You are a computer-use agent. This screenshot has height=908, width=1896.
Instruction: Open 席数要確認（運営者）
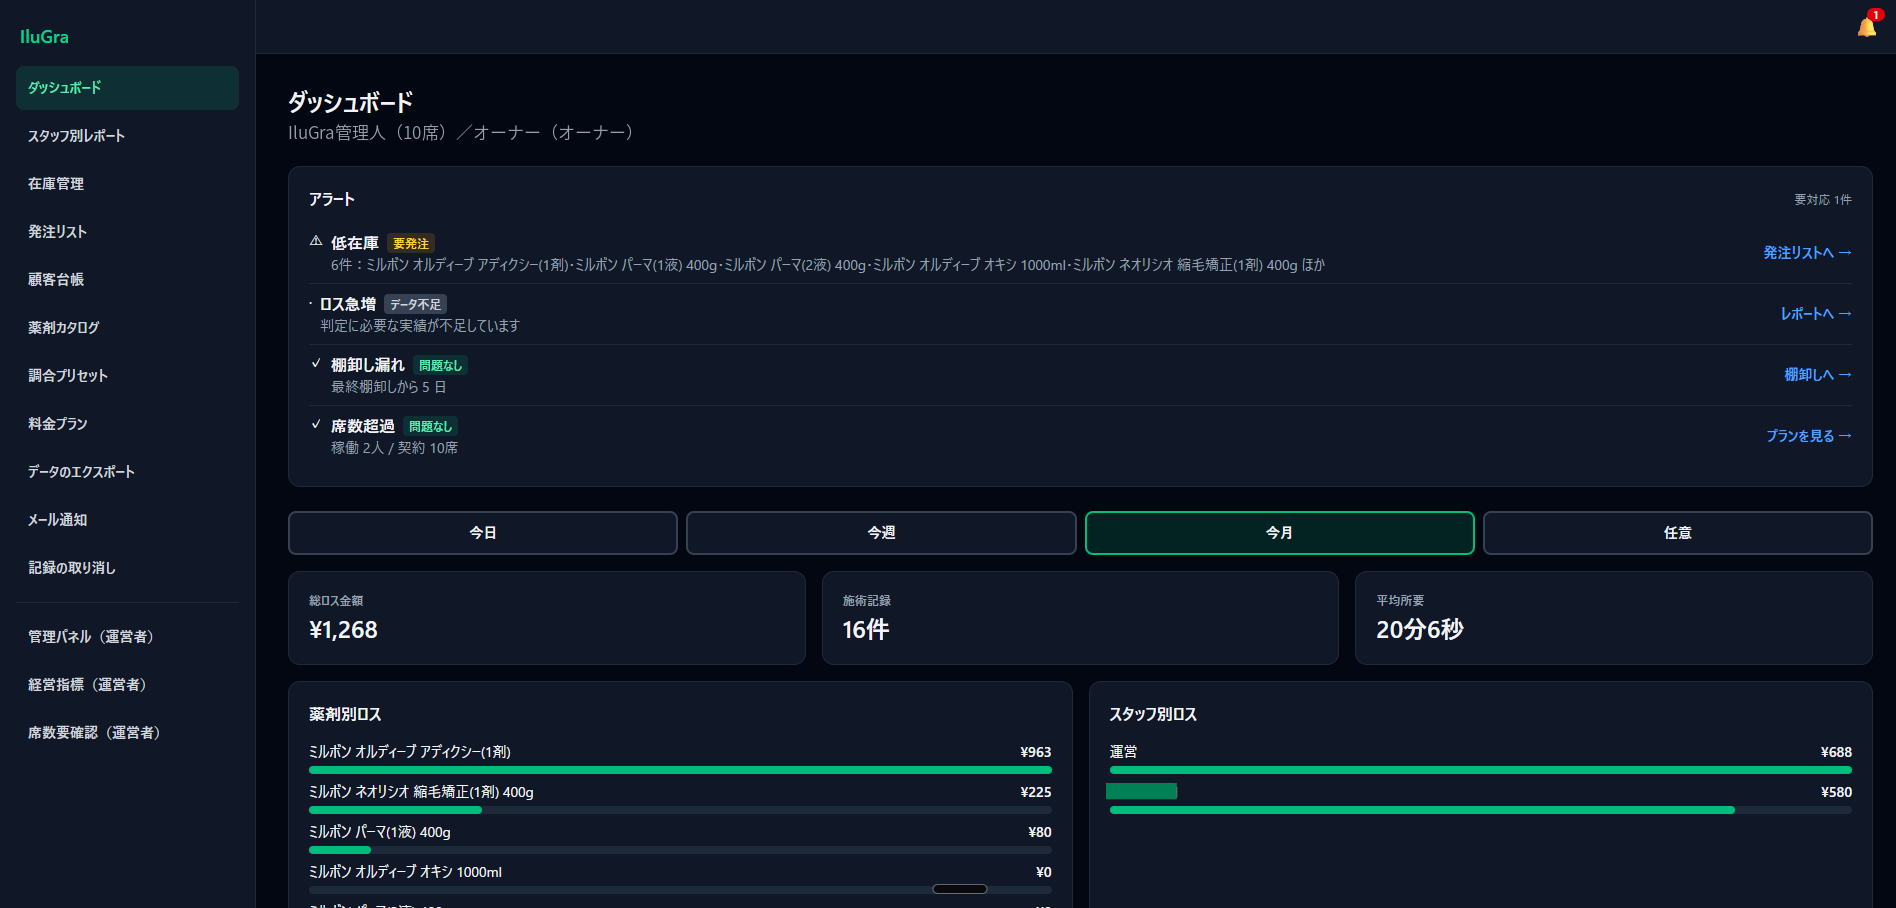[x=127, y=733]
